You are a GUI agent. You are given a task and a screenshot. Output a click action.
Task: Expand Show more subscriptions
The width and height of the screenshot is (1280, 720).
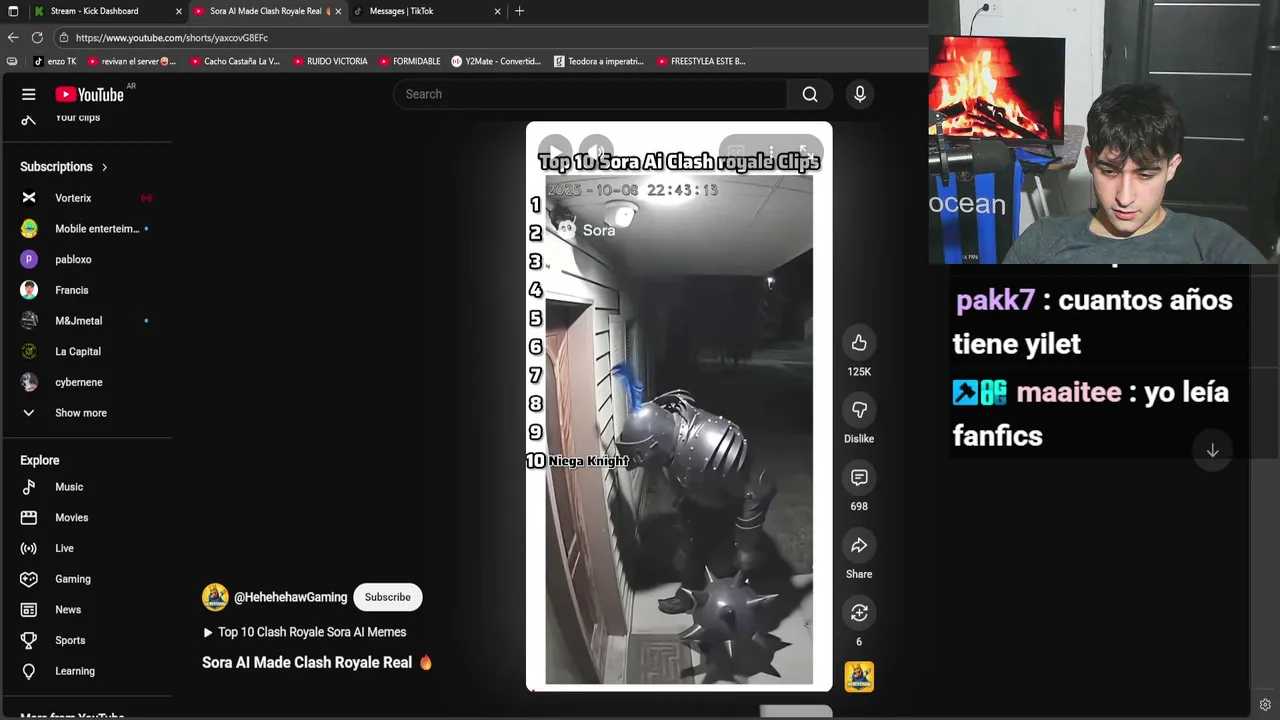pyautogui.click(x=80, y=413)
